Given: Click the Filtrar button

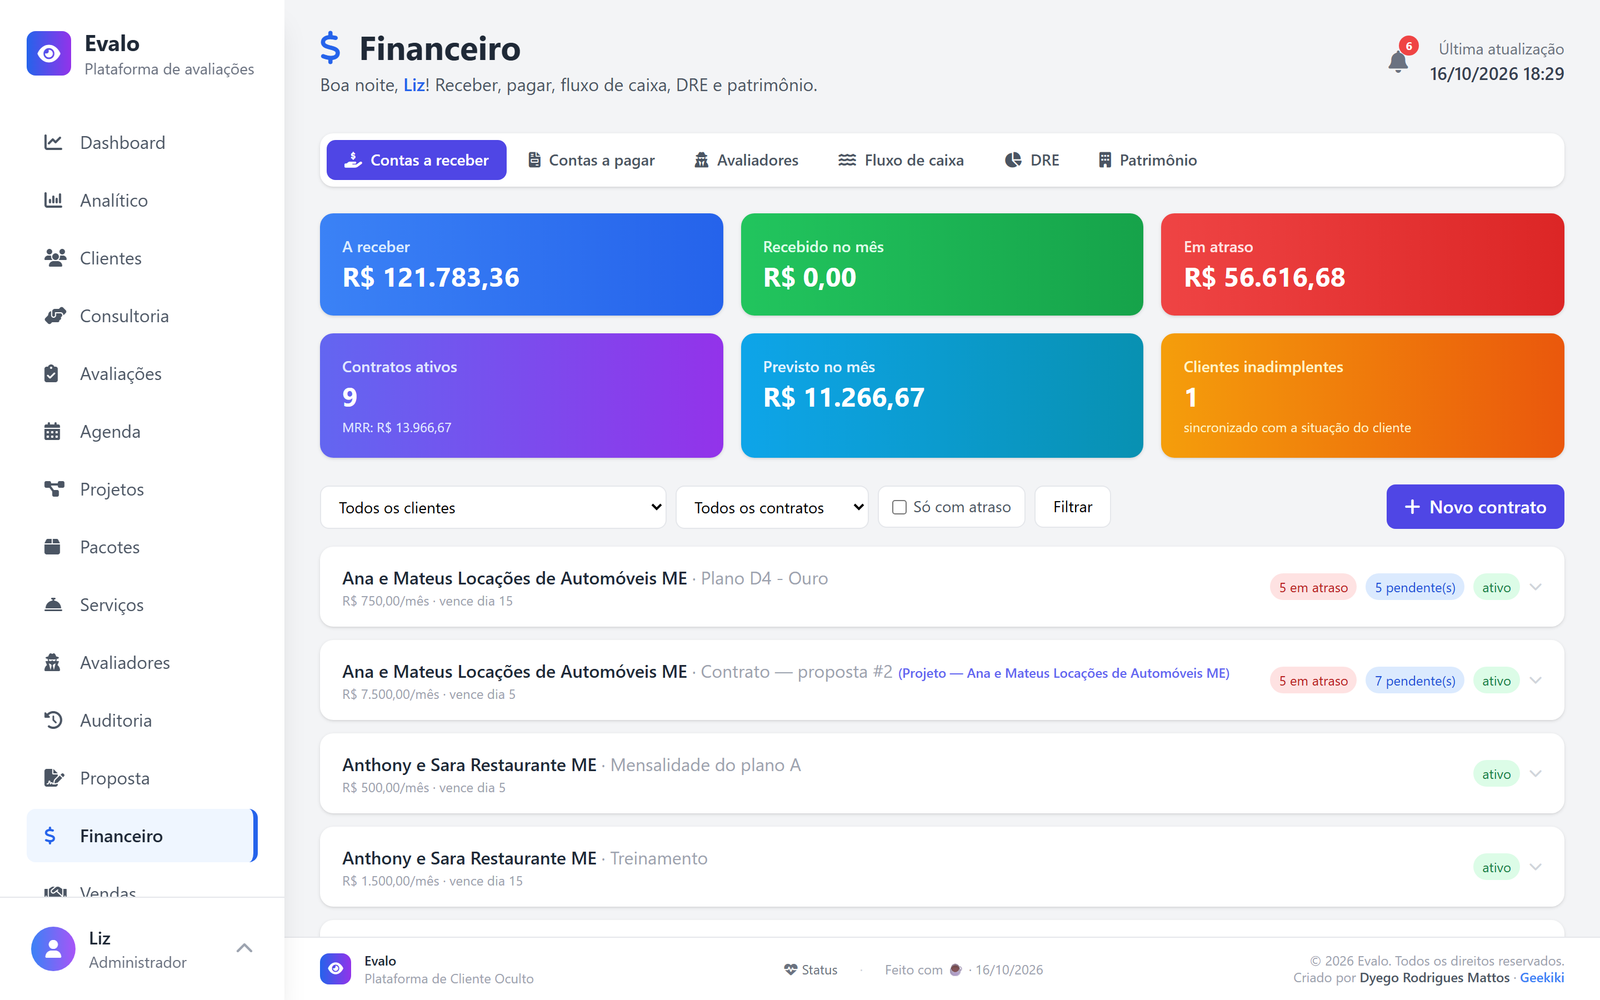Looking at the screenshot, I should pyautogui.click(x=1072, y=507).
